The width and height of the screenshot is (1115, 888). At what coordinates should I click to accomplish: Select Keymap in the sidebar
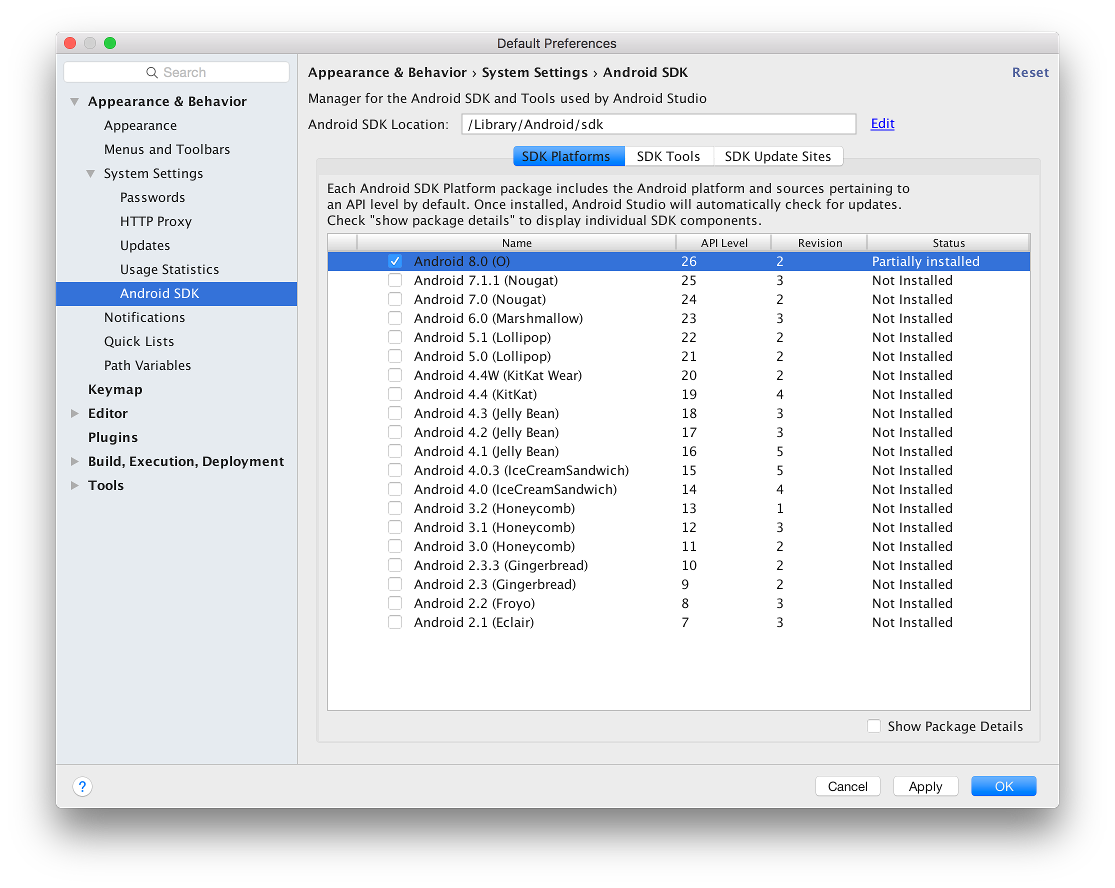115,390
